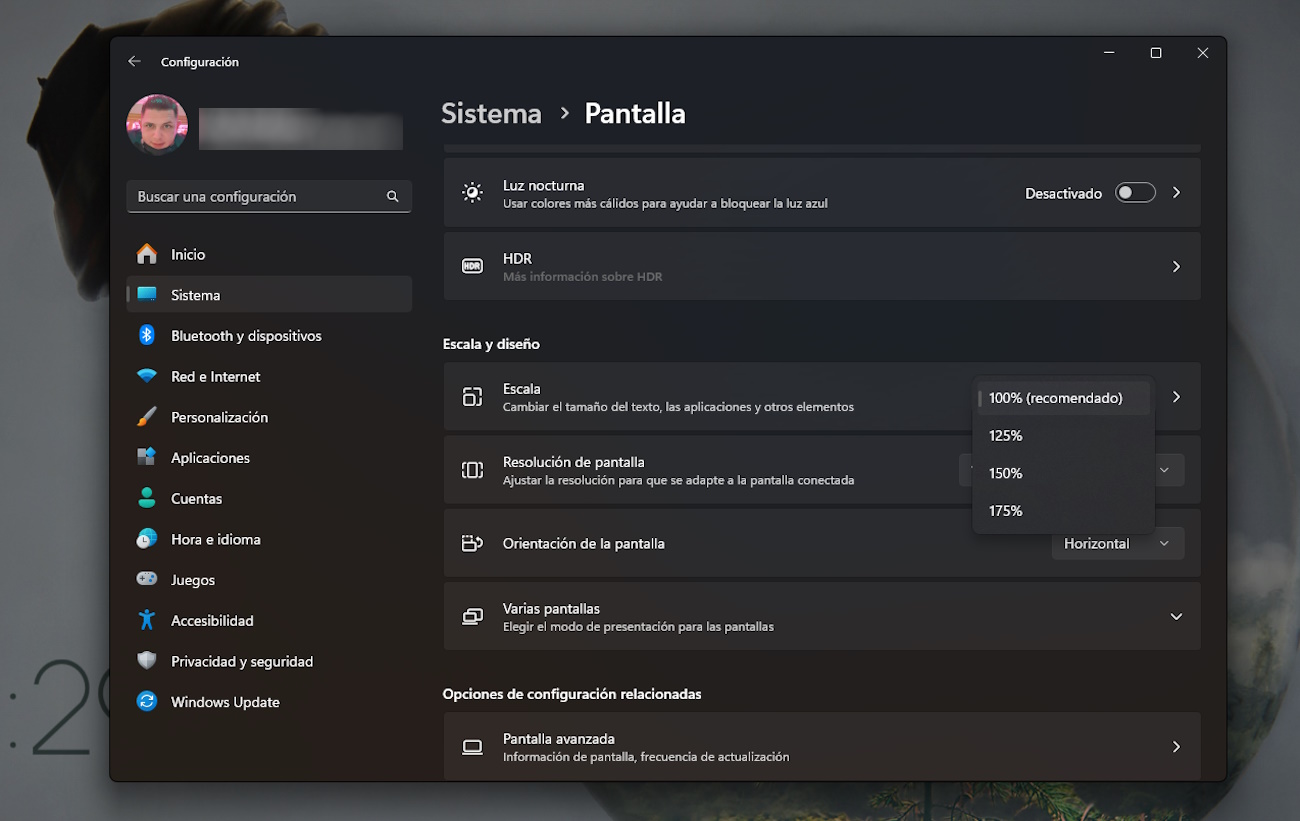
Task: Click the Cuentas person icon
Action: pos(147,498)
